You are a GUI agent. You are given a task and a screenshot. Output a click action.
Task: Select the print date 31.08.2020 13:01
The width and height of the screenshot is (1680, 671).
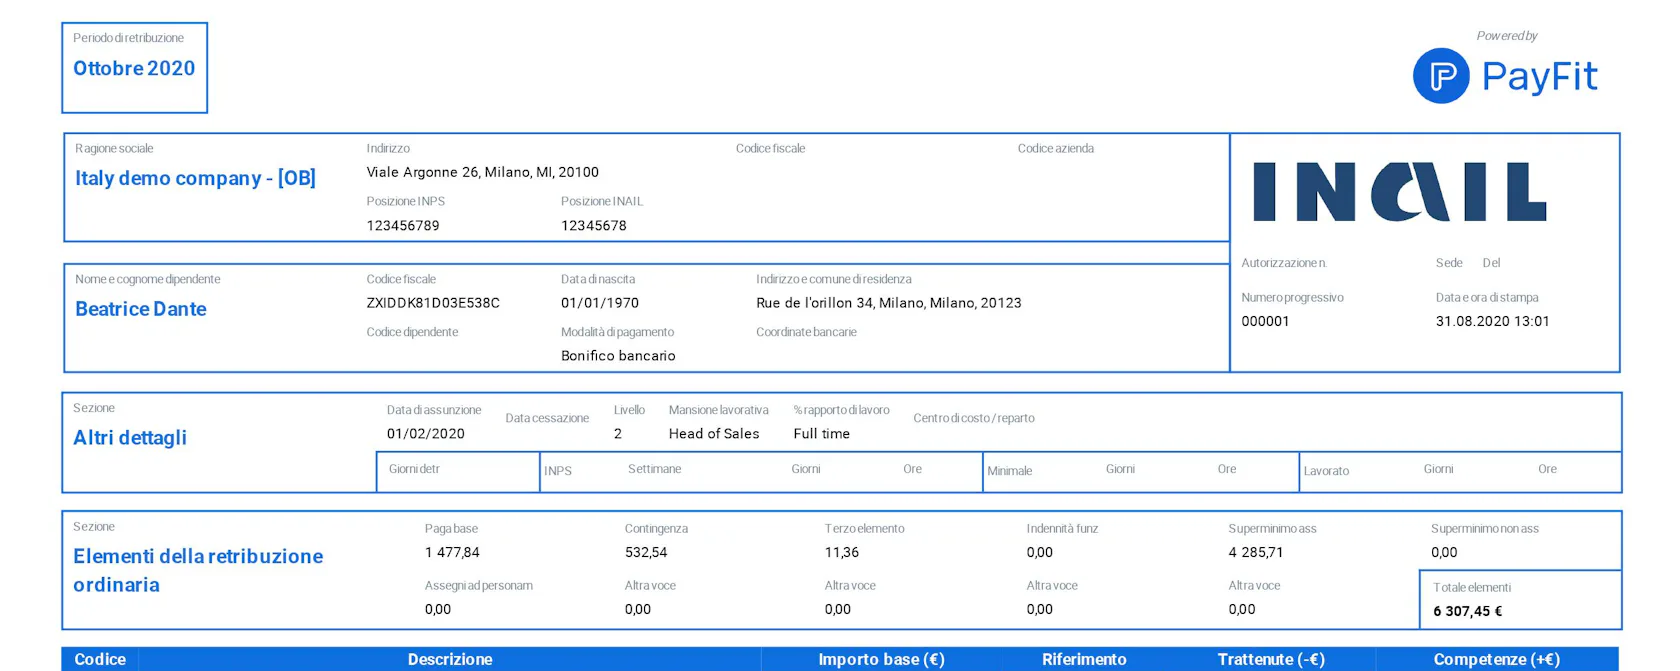1492,321
